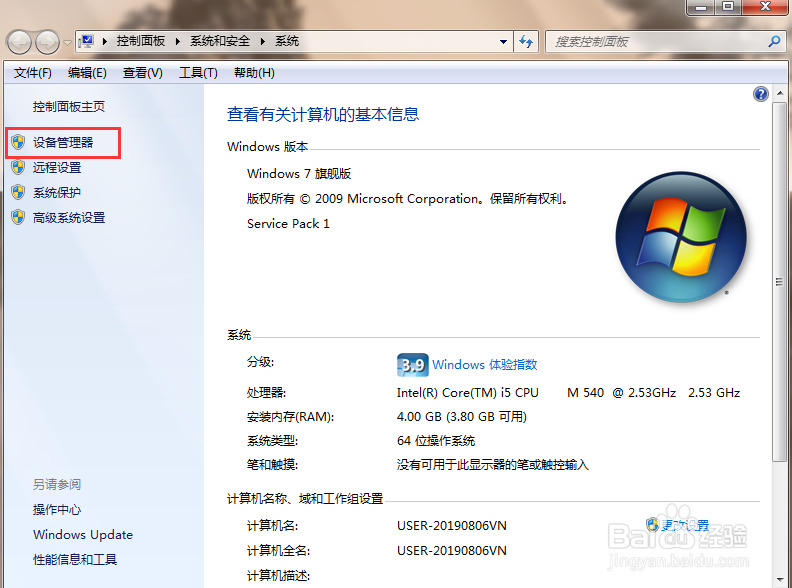
Task: Click the Windows logo image
Action: point(681,237)
